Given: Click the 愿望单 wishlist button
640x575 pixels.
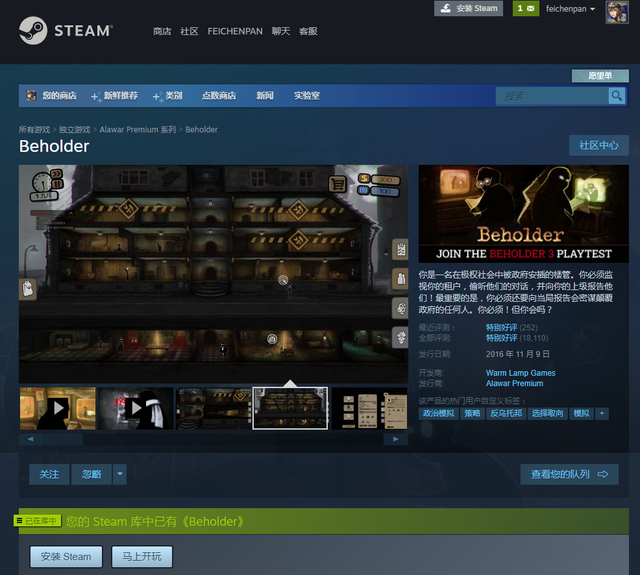Looking at the screenshot, I should point(600,75).
